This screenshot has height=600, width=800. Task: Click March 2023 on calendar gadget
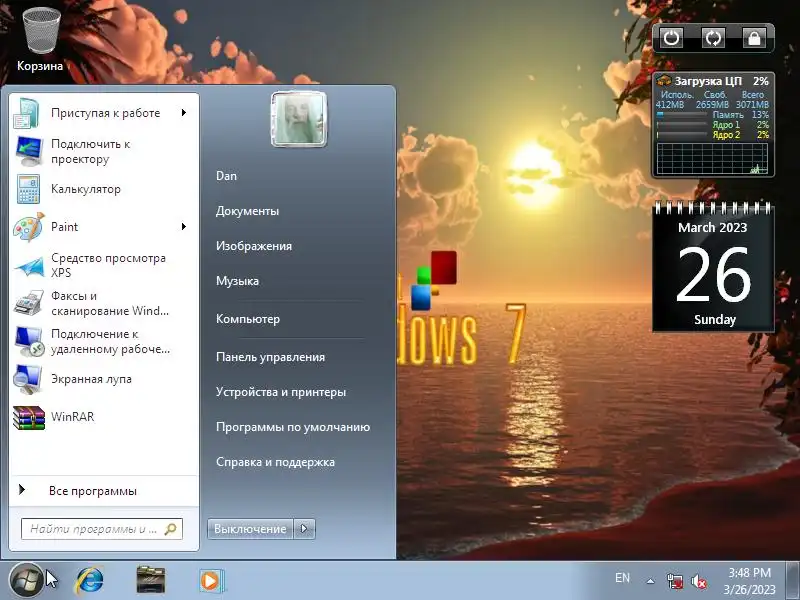pyautogui.click(x=713, y=228)
